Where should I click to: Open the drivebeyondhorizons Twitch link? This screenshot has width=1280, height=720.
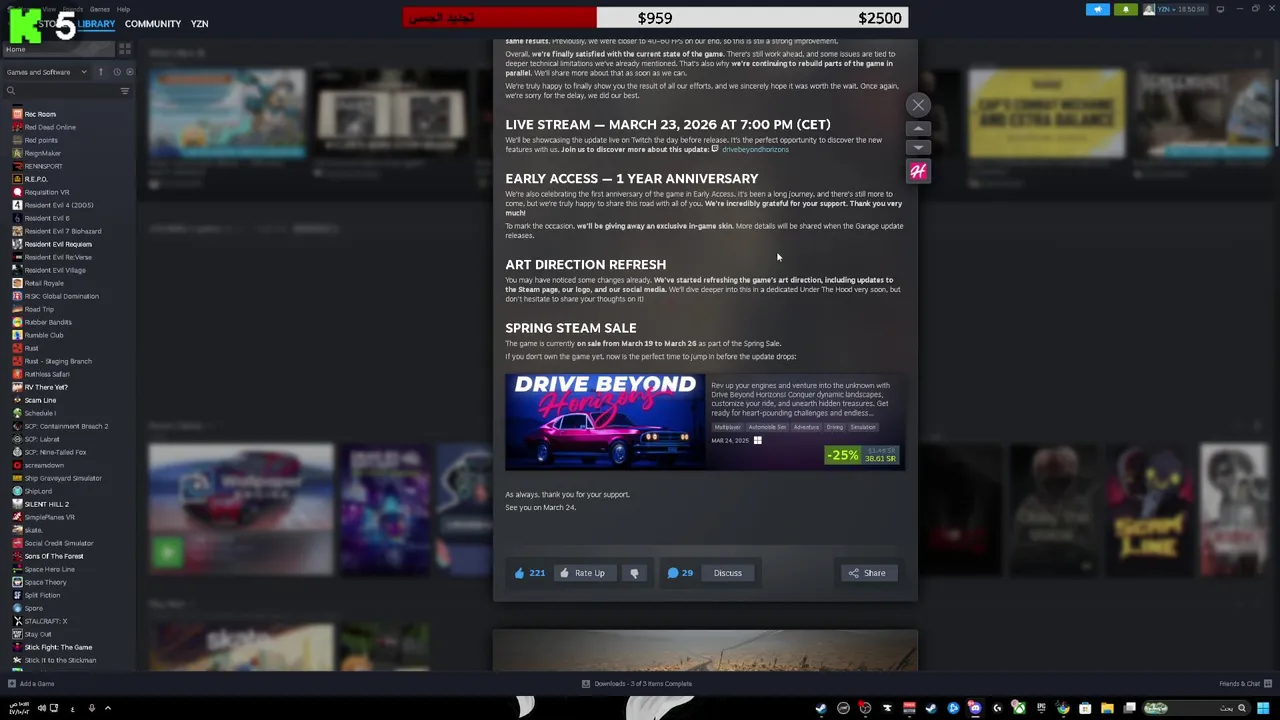pyautogui.click(x=755, y=149)
